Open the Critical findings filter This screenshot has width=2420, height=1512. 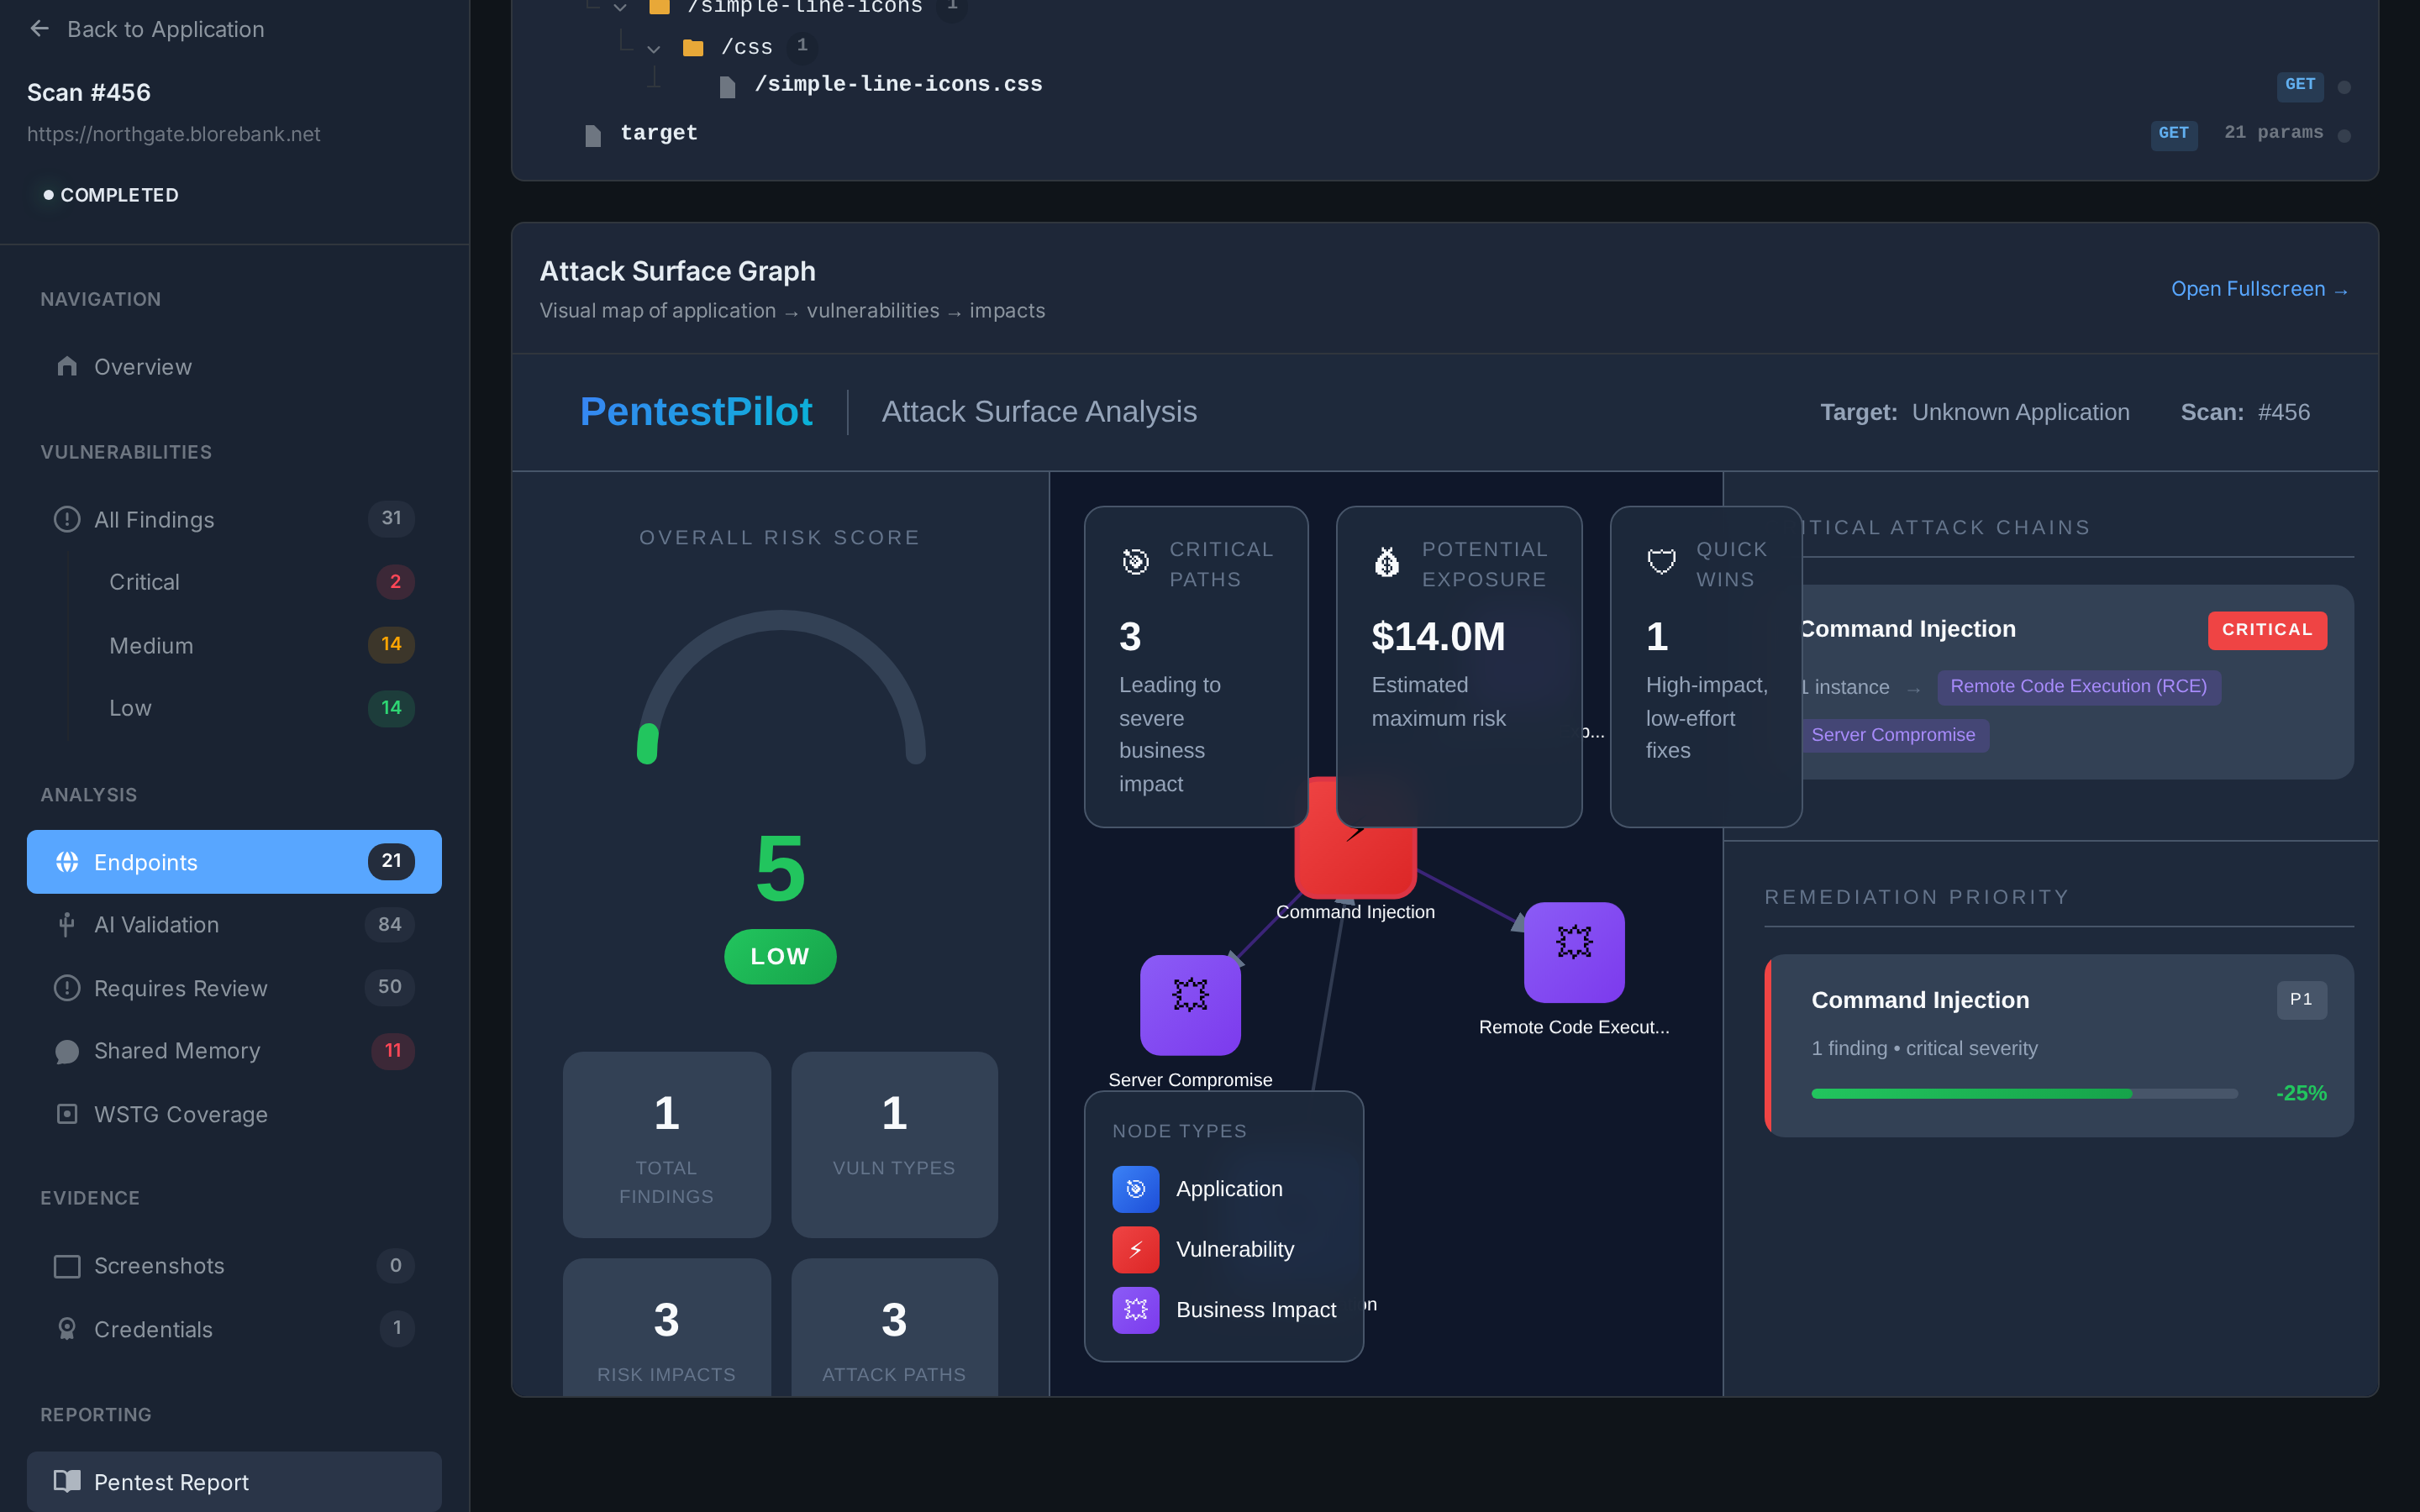point(144,582)
